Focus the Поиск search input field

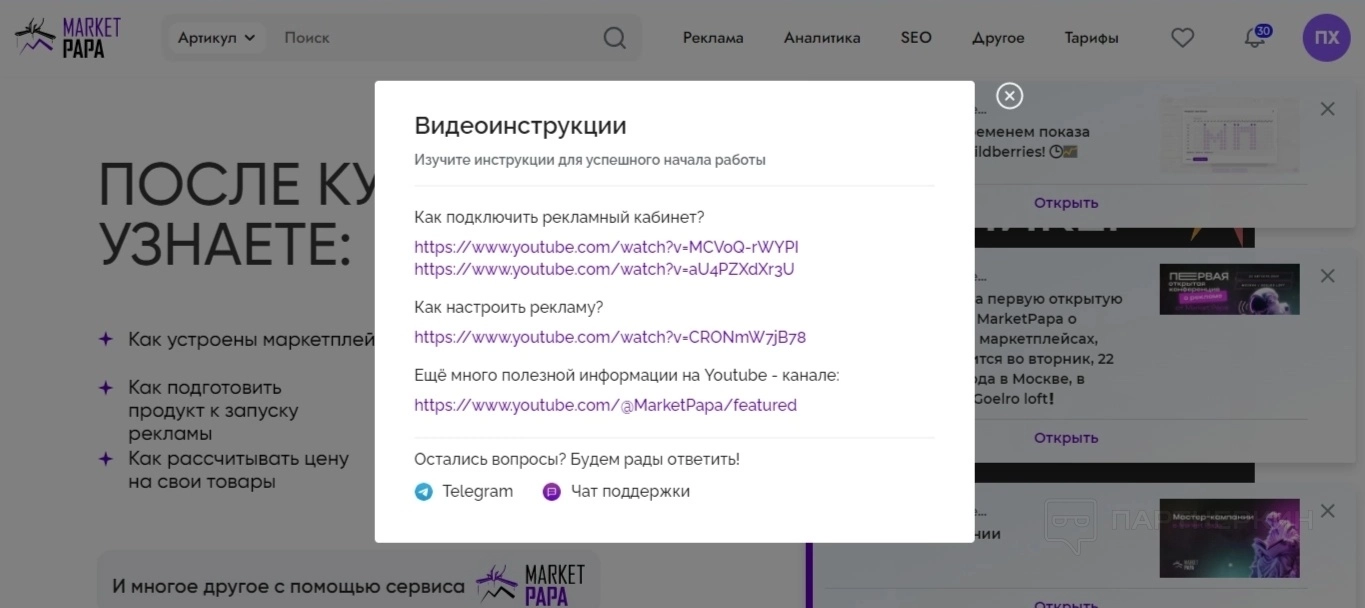point(435,38)
